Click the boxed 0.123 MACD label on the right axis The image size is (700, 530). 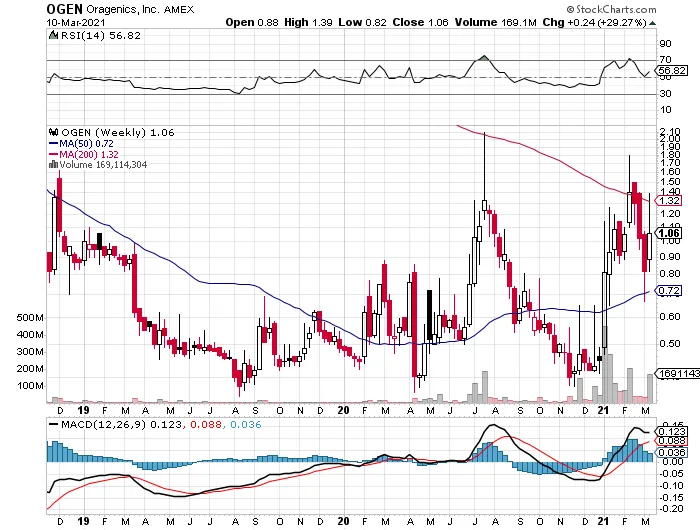[671, 432]
